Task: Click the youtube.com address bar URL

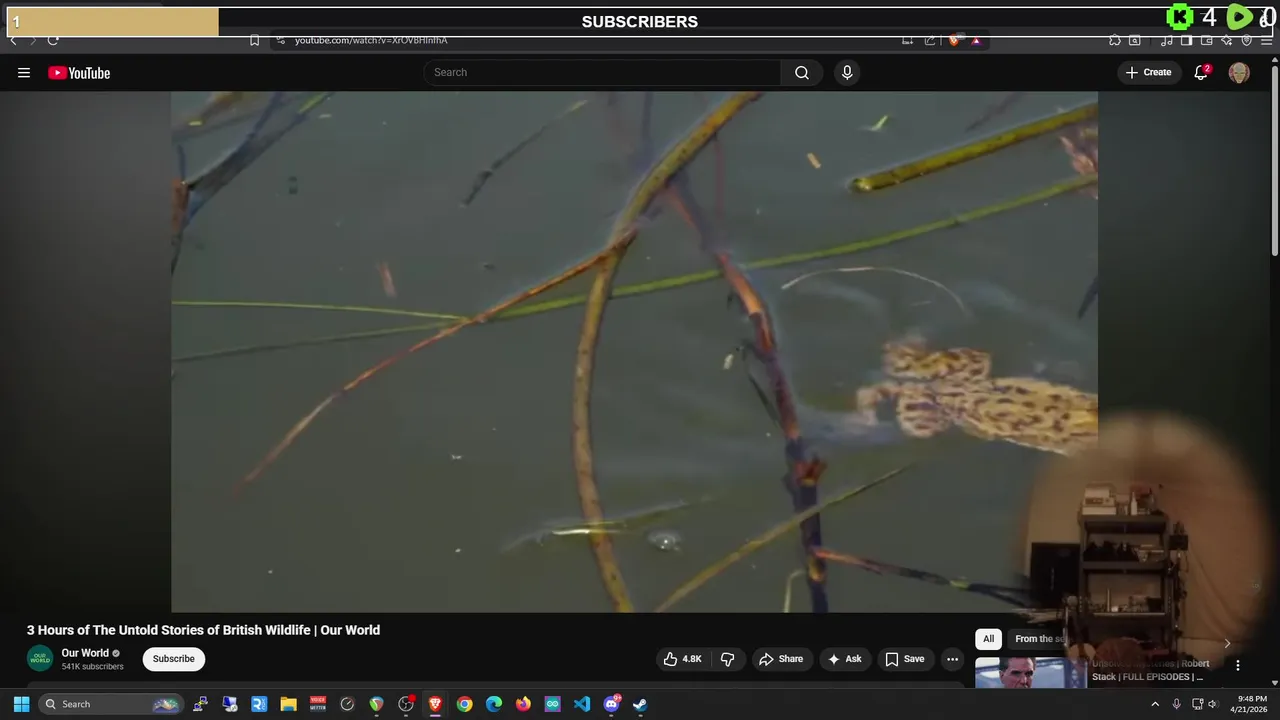Action: [x=371, y=40]
